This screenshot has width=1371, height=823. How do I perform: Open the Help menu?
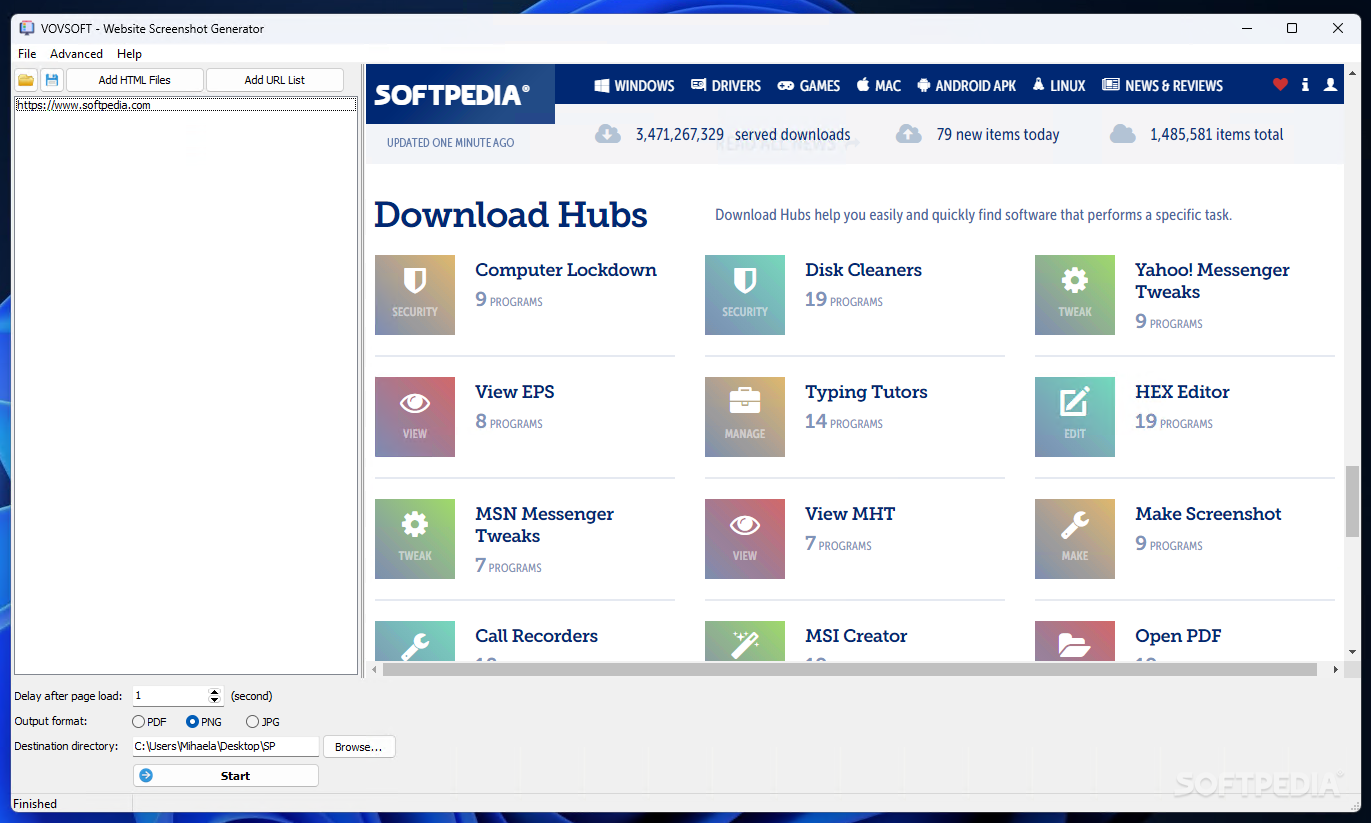129,54
